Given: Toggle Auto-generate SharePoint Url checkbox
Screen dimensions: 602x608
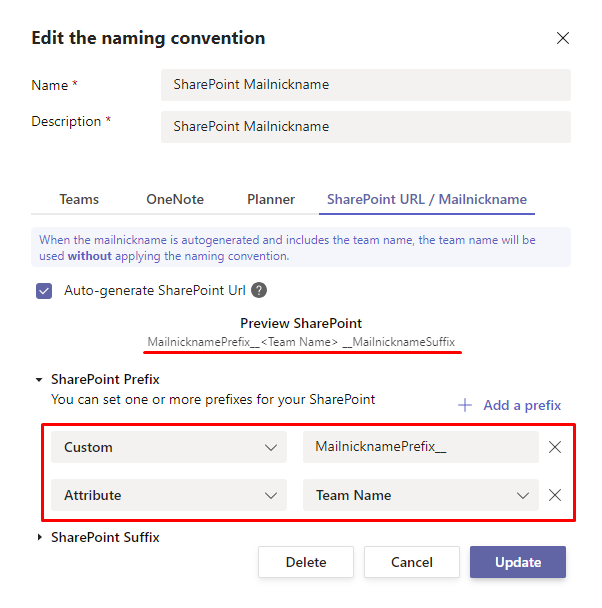Looking at the screenshot, I should [44, 291].
